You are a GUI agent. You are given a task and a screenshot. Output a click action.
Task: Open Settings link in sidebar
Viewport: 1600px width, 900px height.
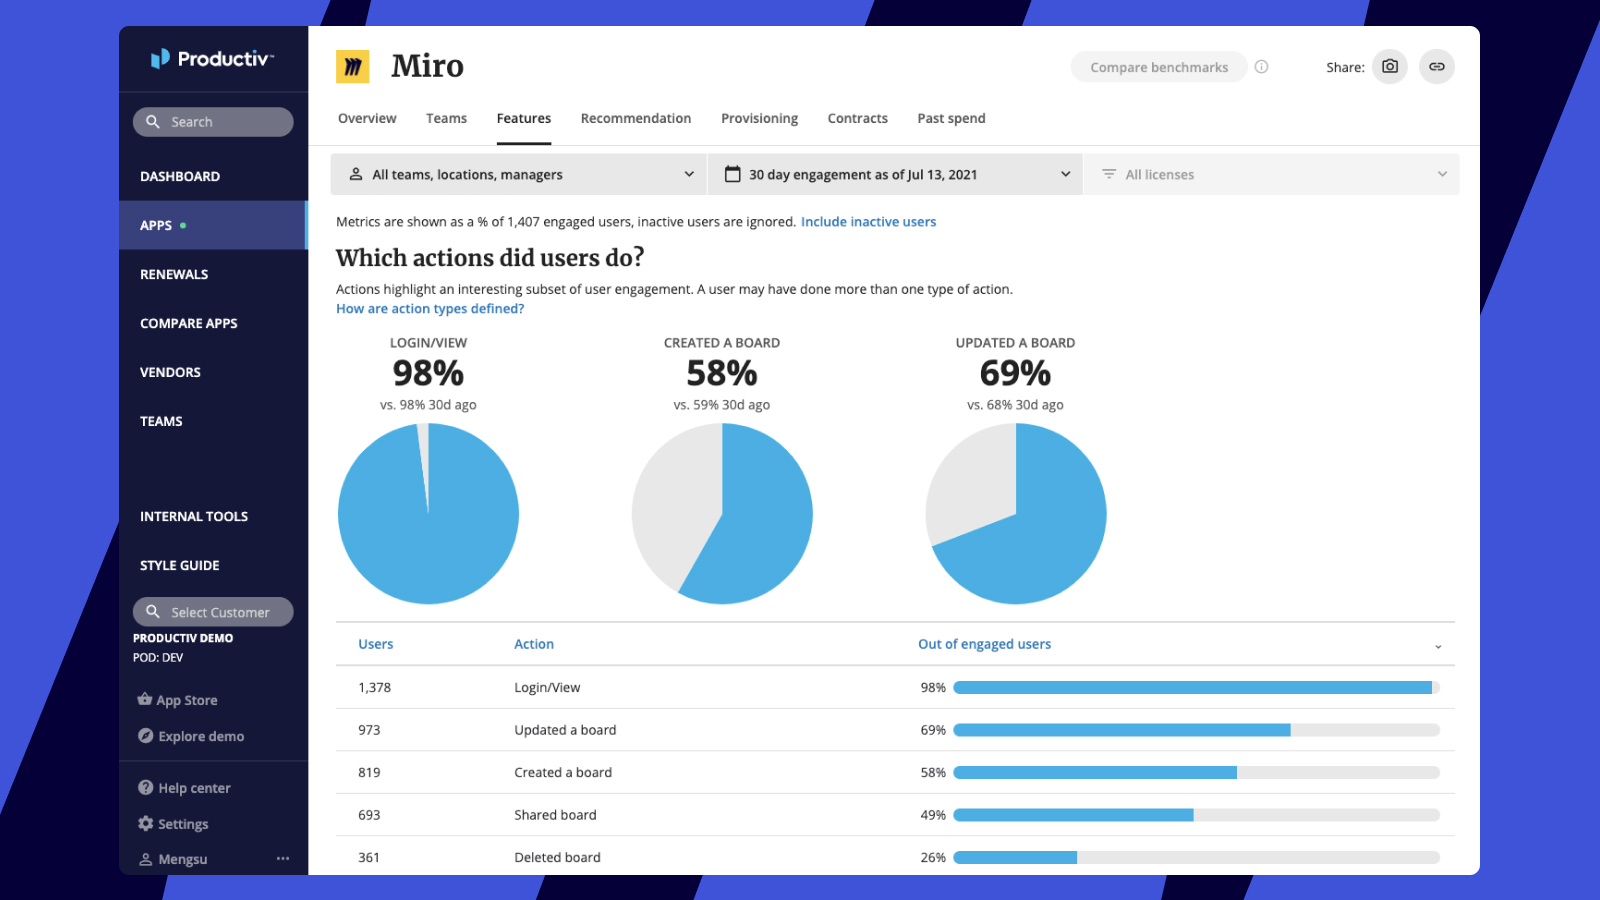183,824
